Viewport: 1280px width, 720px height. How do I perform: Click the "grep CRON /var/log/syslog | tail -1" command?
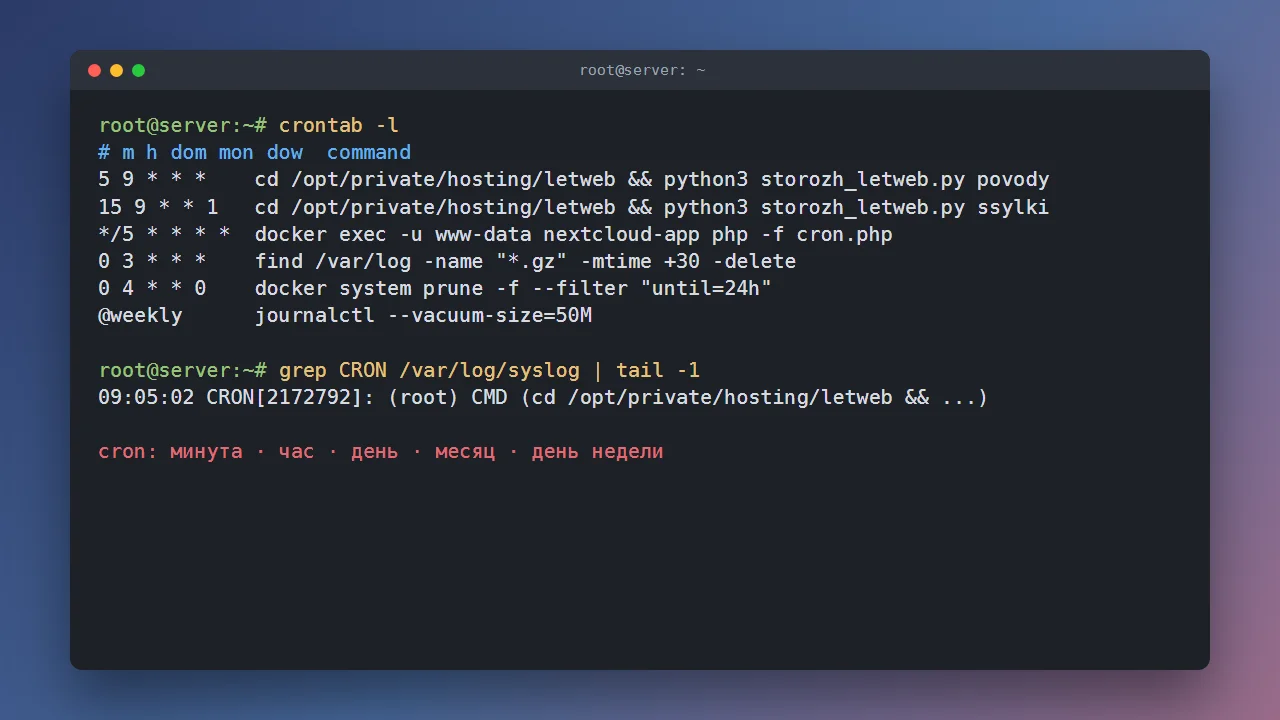click(490, 370)
